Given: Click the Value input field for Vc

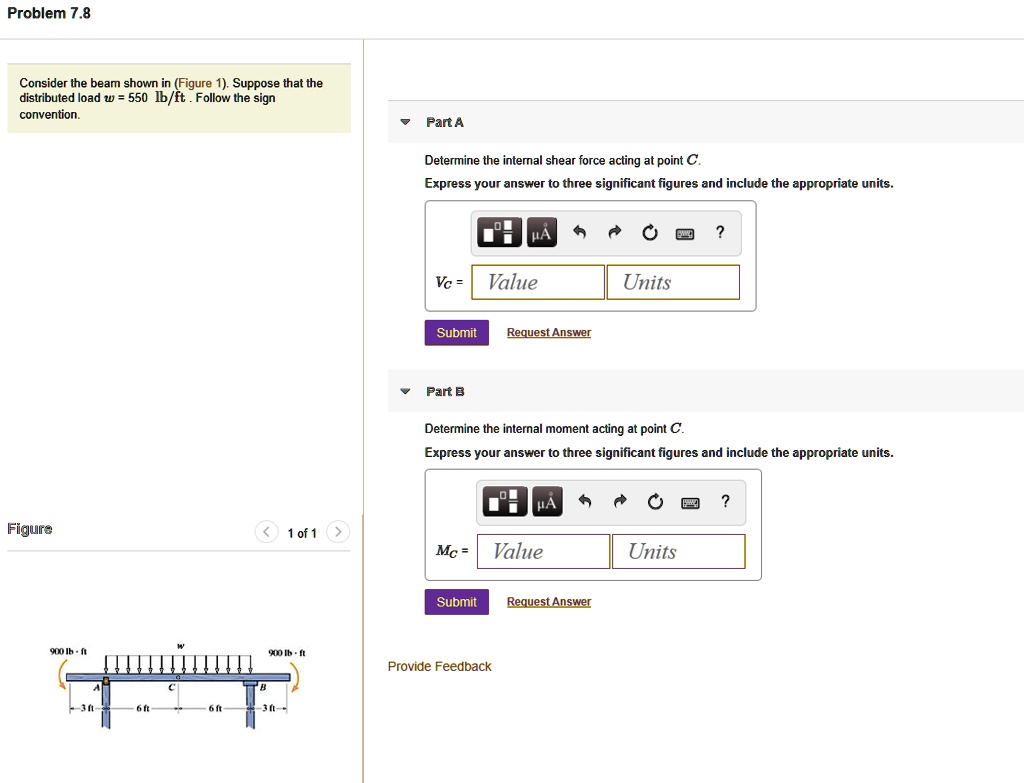Looking at the screenshot, I should (x=537, y=282).
